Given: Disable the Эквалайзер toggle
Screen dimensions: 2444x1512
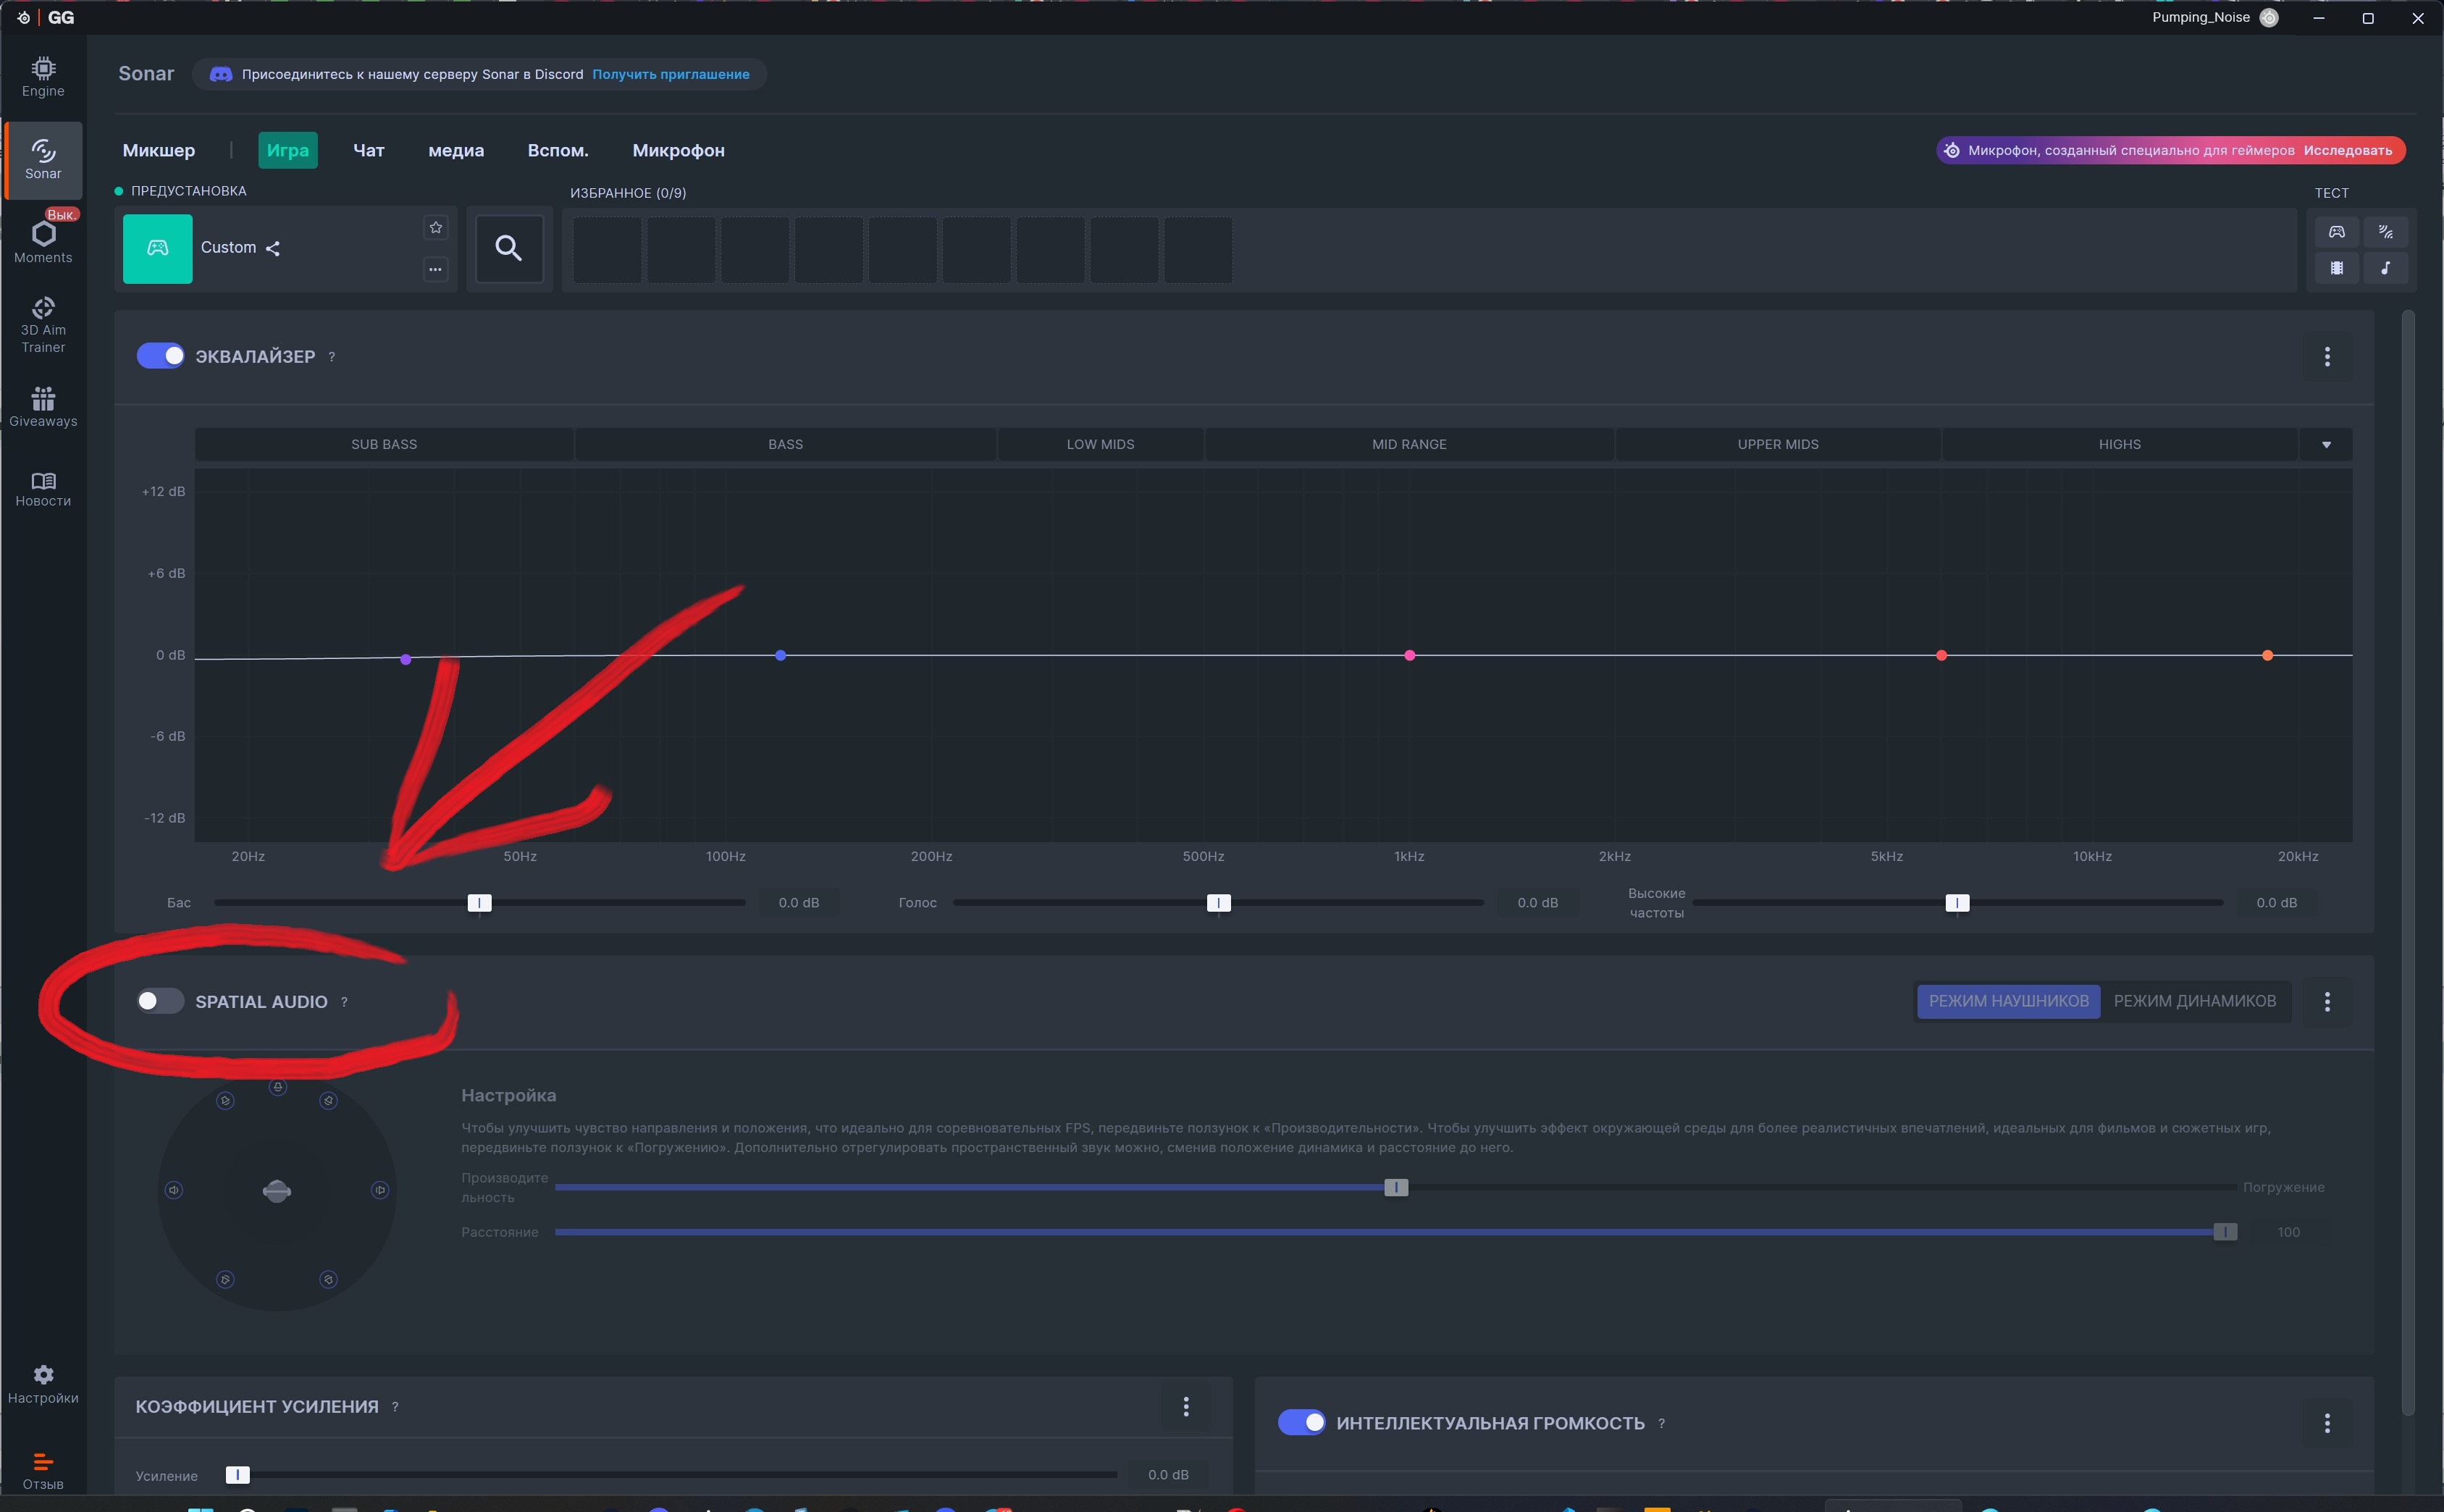Looking at the screenshot, I should (x=160, y=356).
